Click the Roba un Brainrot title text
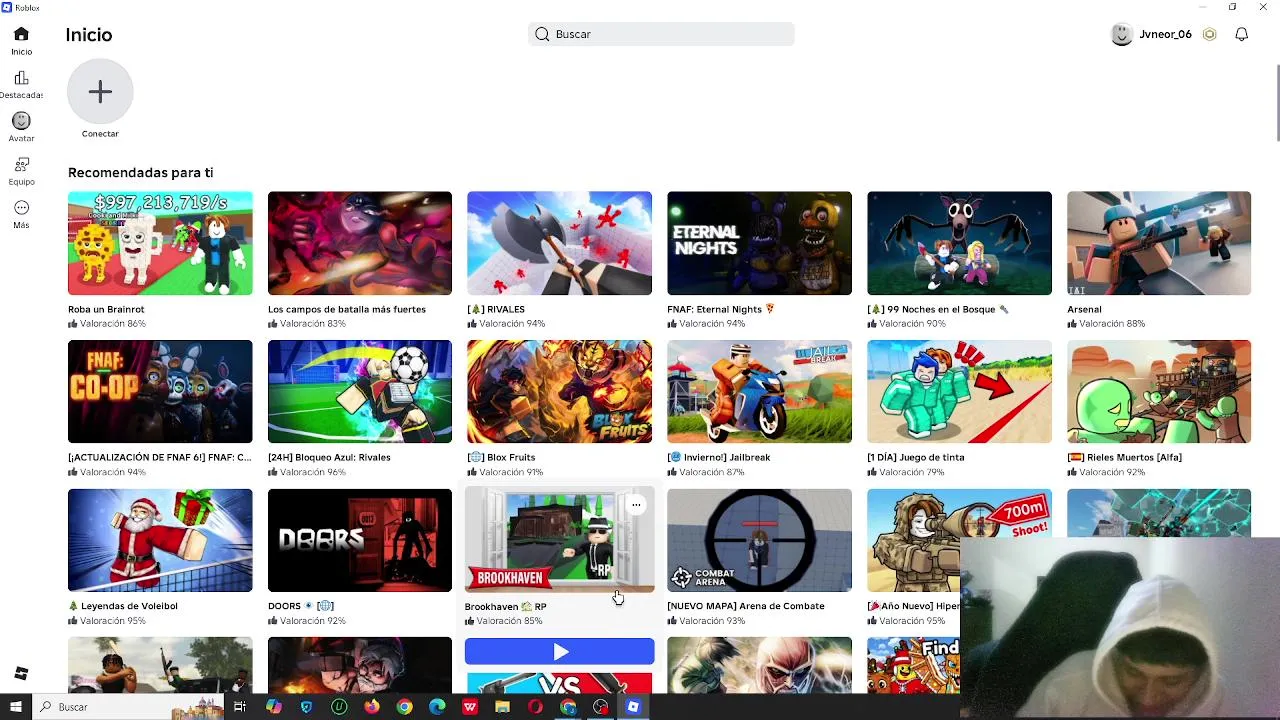 (x=106, y=309)
